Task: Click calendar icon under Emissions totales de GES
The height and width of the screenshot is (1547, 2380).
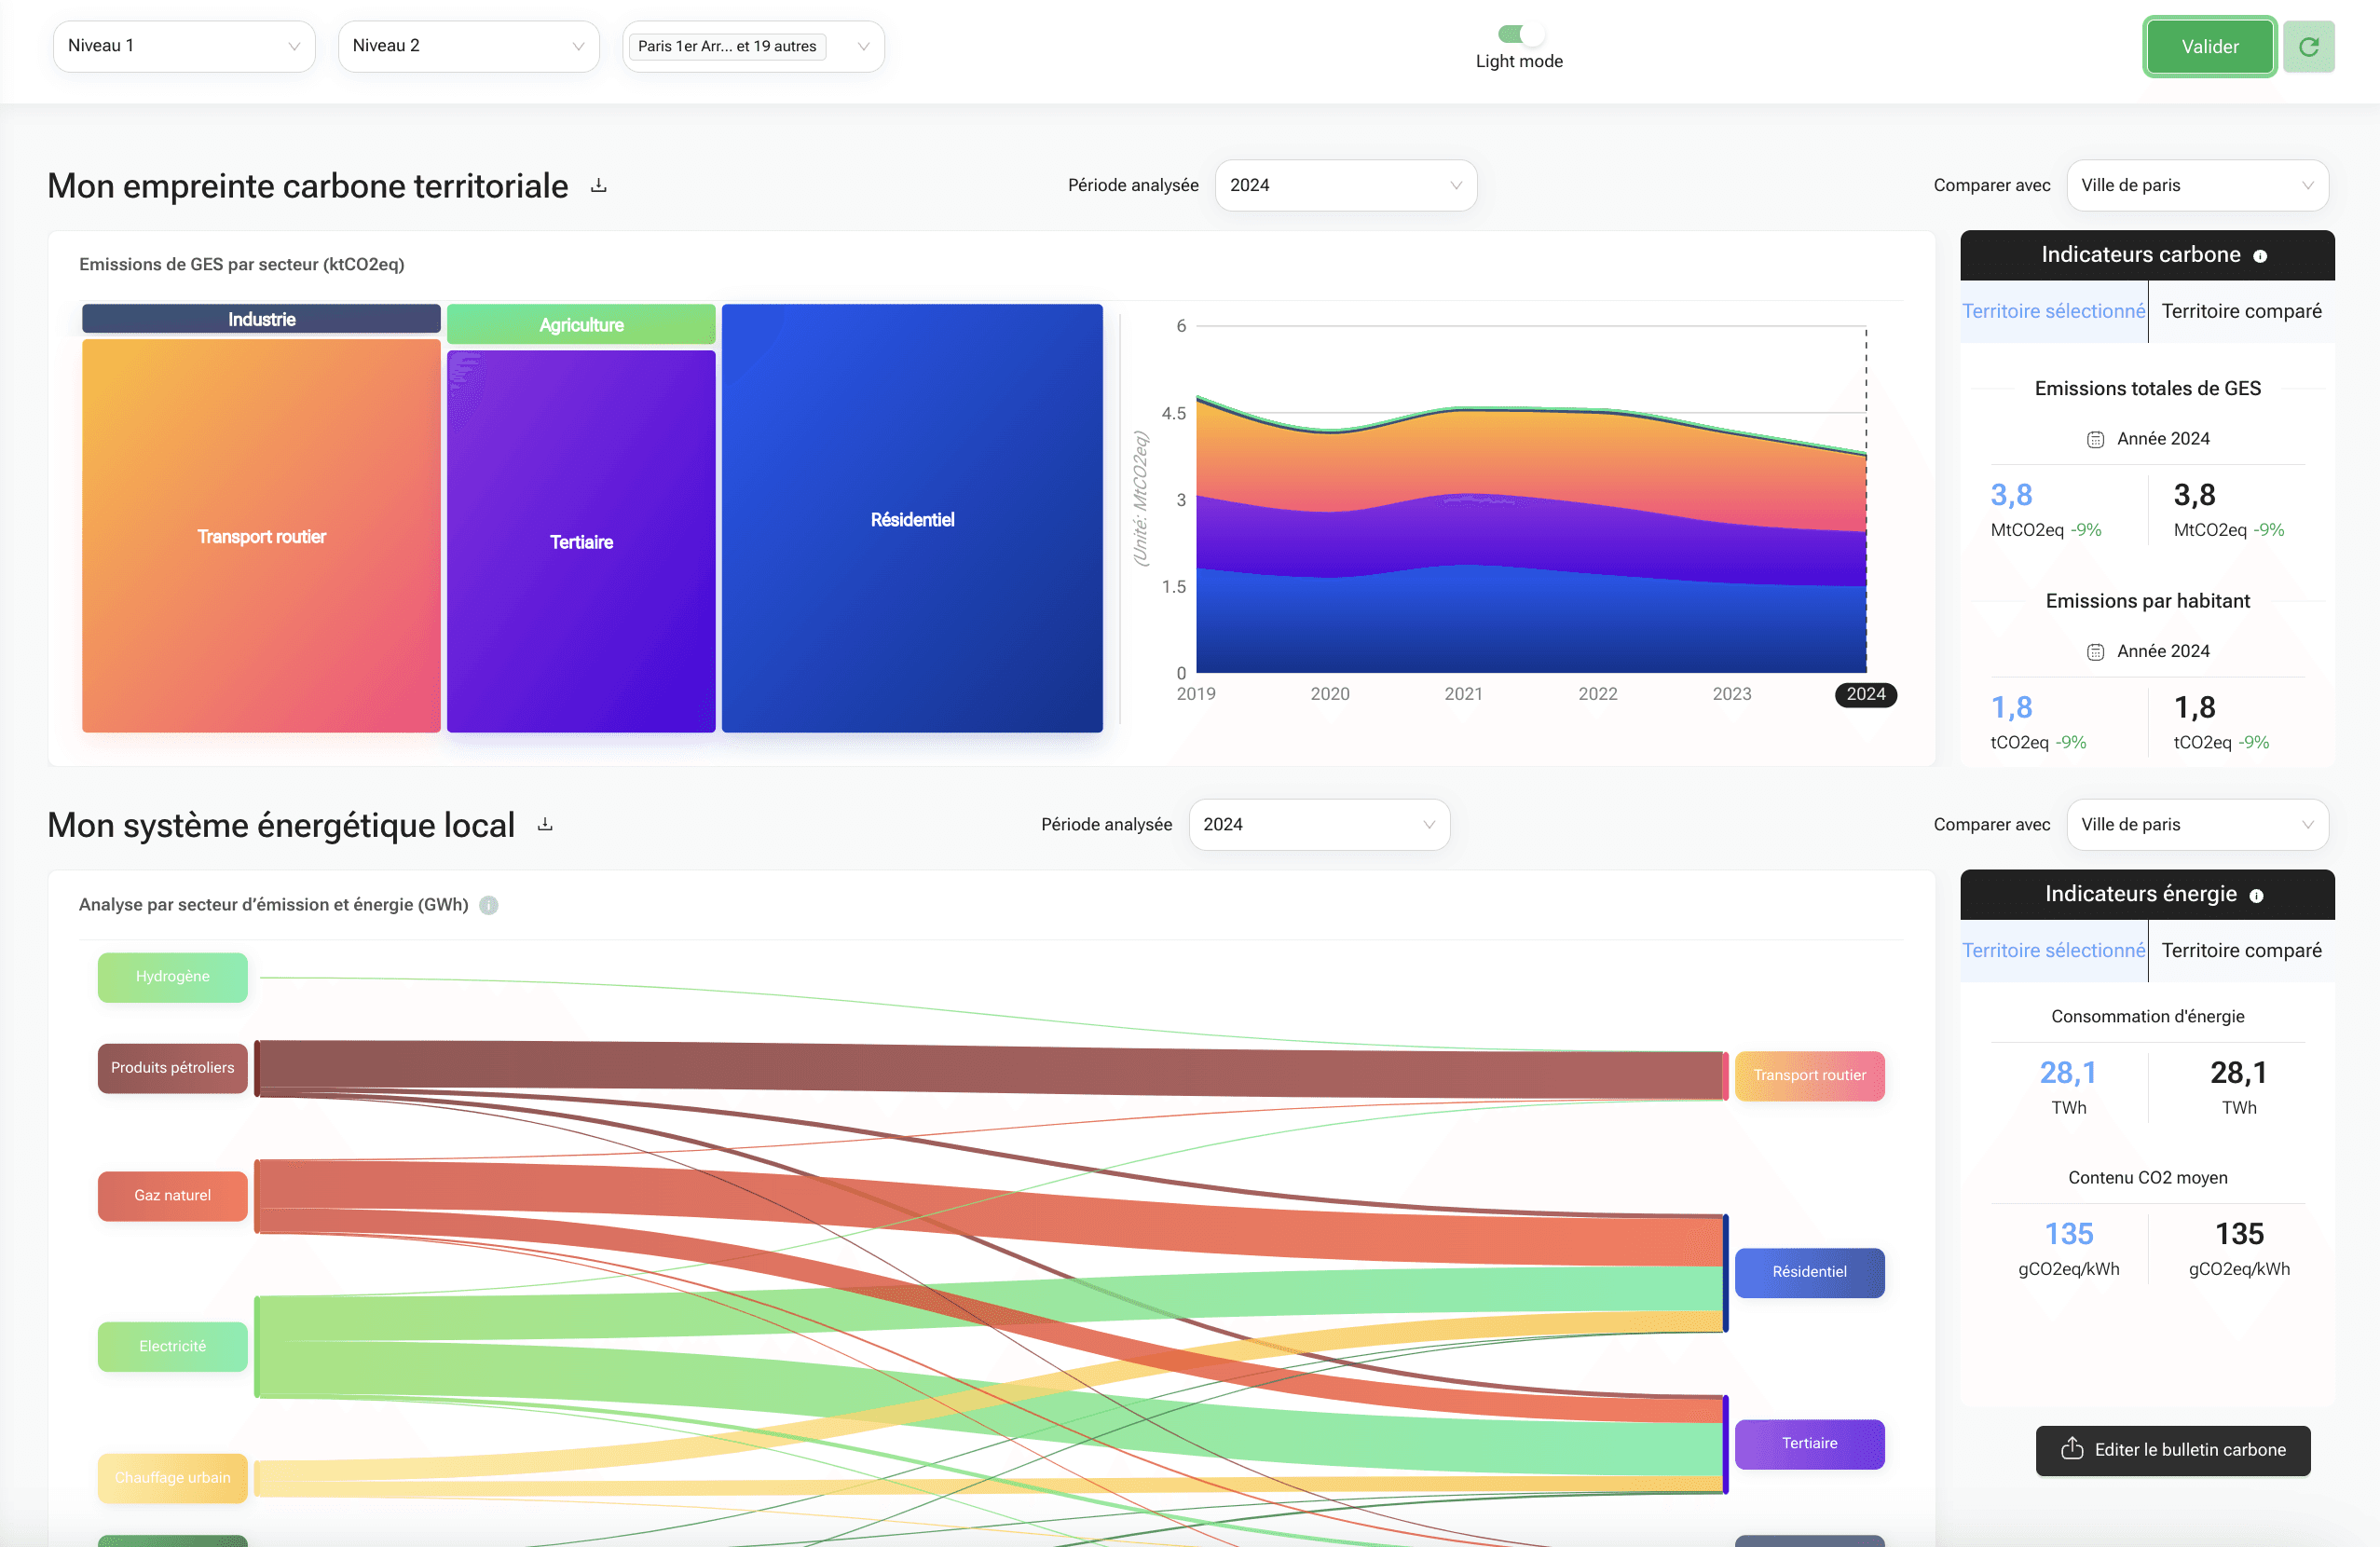Action: (2095, 439)
